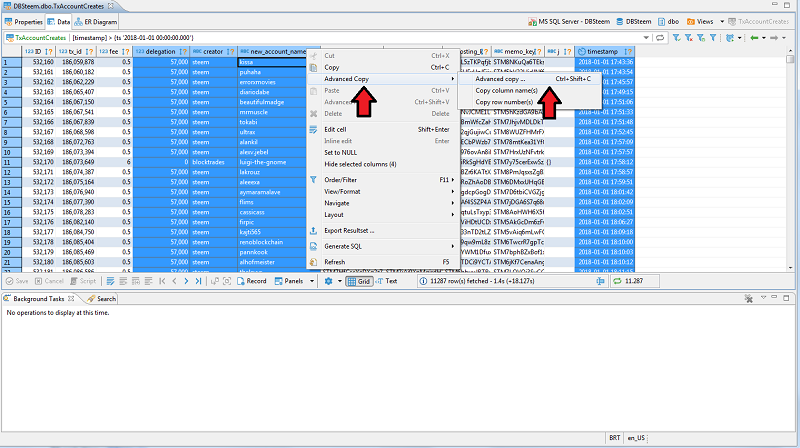Click sort icon on timestamp column
The width and height of the screenshot is (800, 448).
click(x=628, y=52)
